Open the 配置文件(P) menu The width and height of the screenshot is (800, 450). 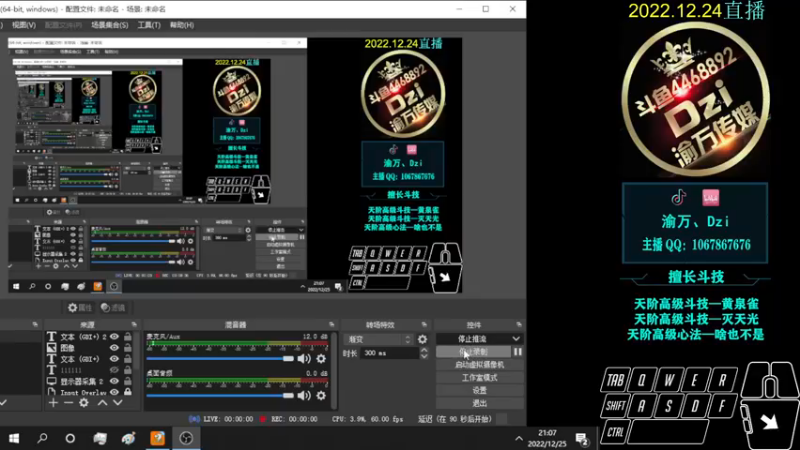63,25
